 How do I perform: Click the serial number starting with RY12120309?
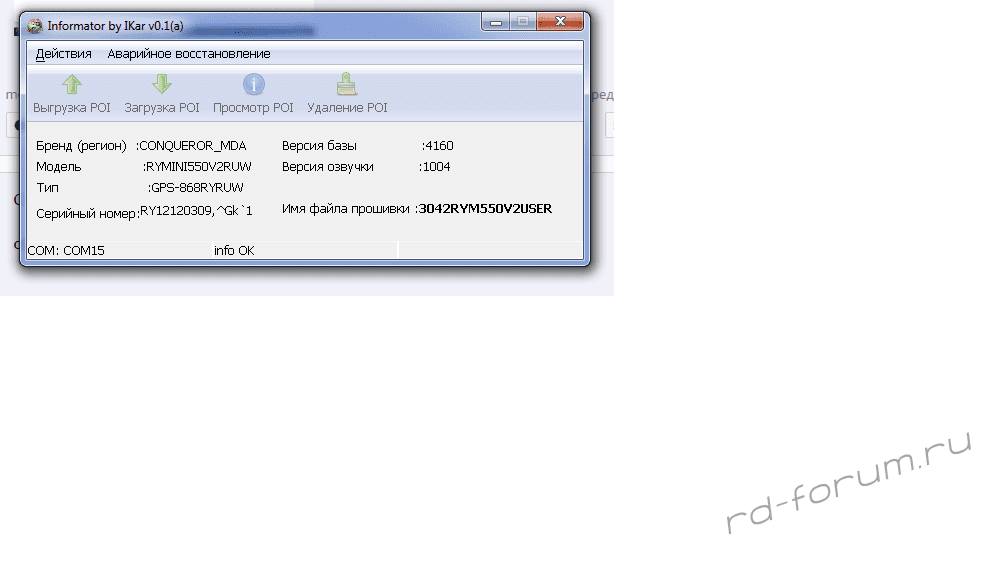click(197, 210)
